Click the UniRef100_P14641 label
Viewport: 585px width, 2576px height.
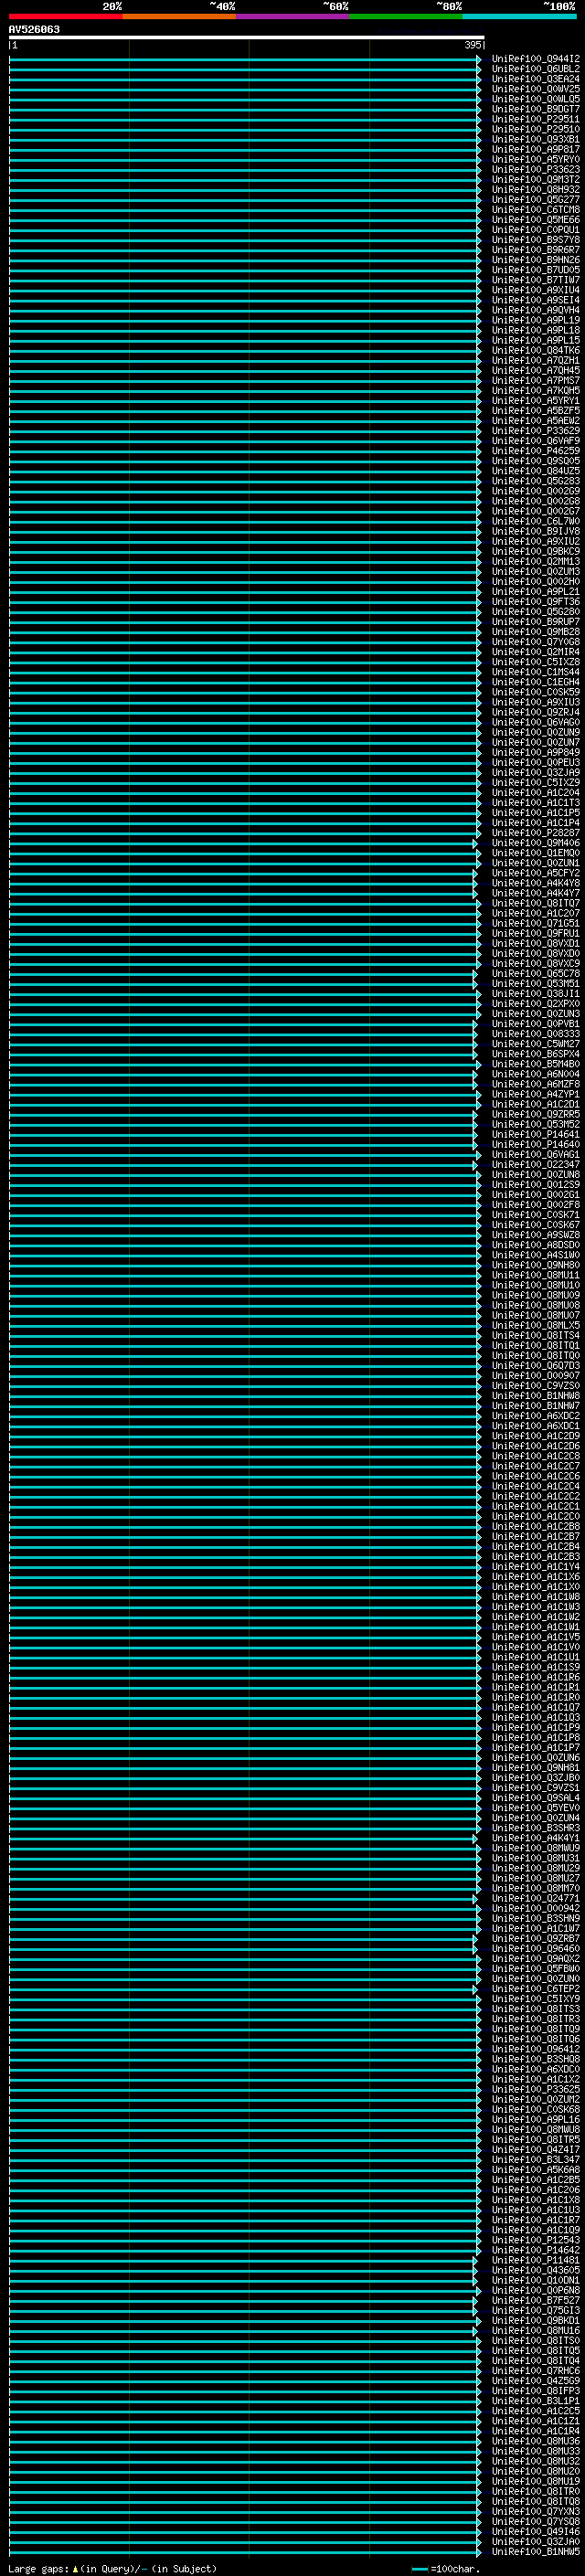pos(536,1134)
